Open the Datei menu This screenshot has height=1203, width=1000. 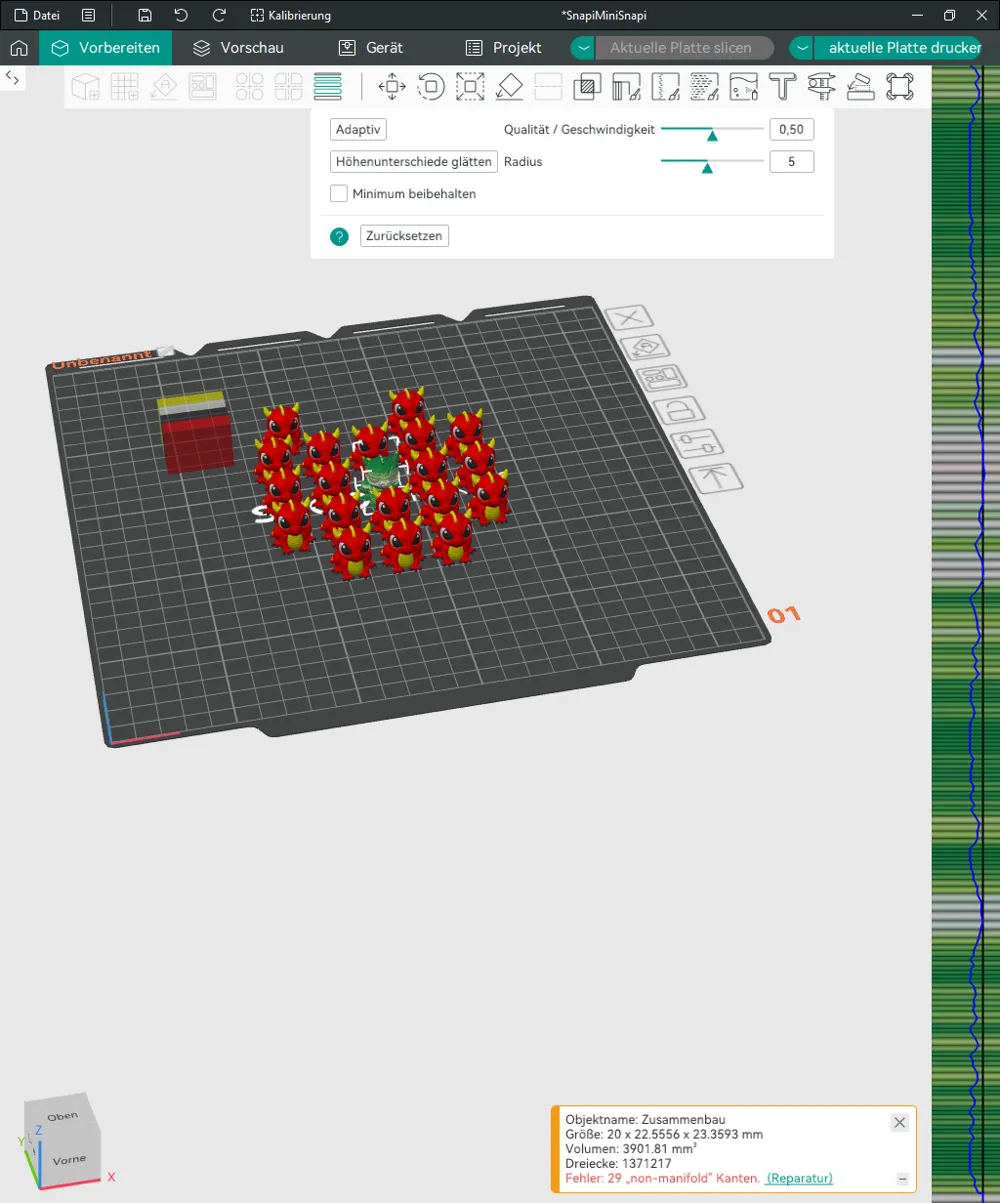pos(37,16)
